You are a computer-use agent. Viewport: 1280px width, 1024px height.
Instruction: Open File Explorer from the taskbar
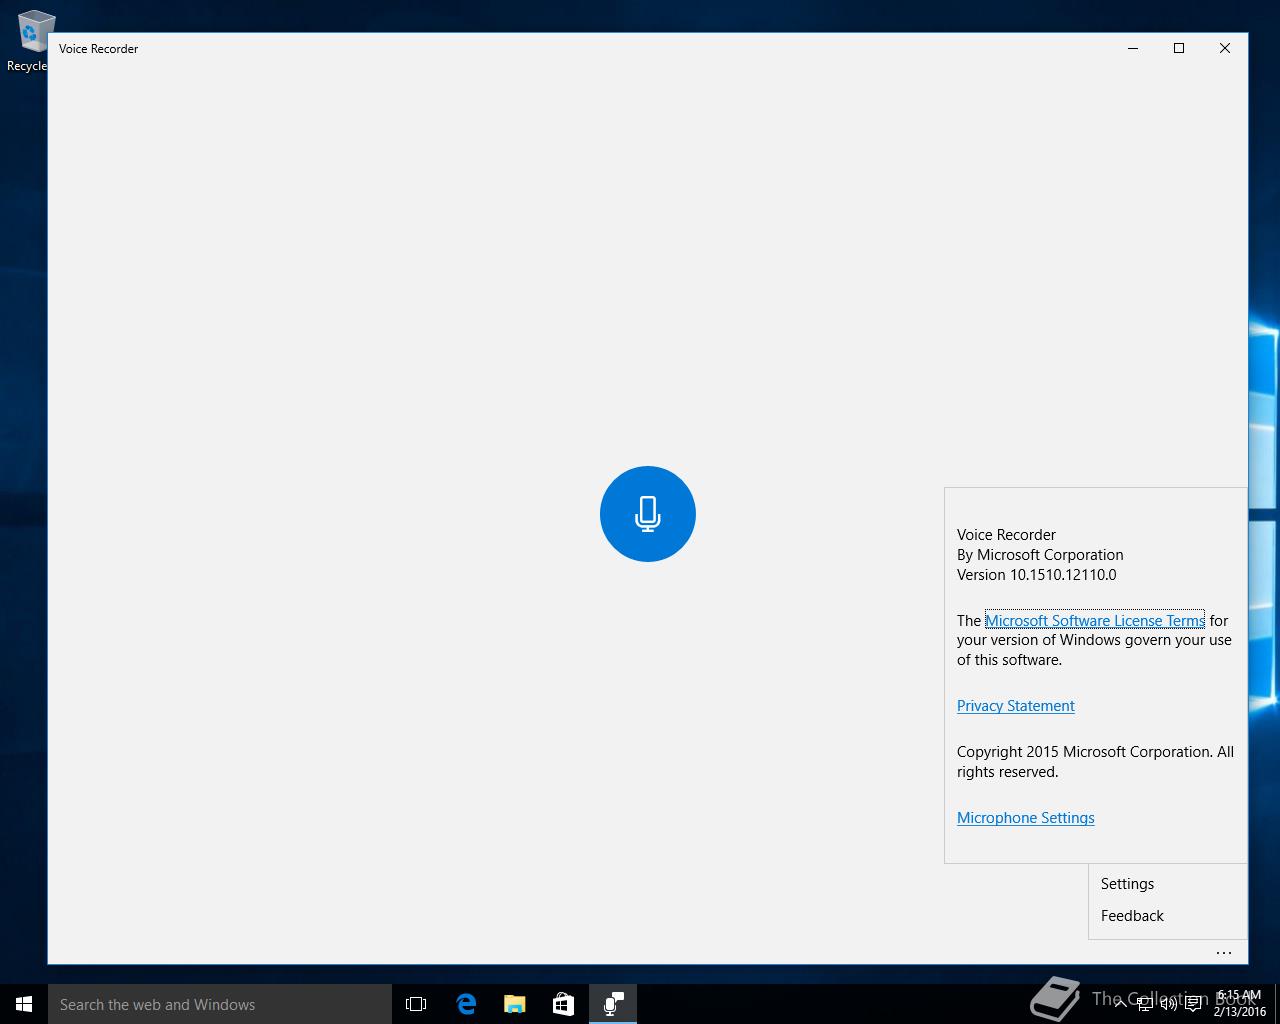(515, 1004)
